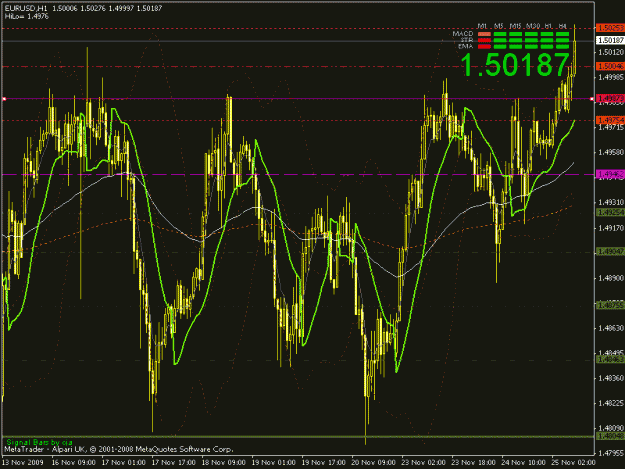This screenshot has width=625, height=469.
Task: Click the MetaTrader - Alpari UK copyright text
Action: pyautogui.click(x=118, y=449)
